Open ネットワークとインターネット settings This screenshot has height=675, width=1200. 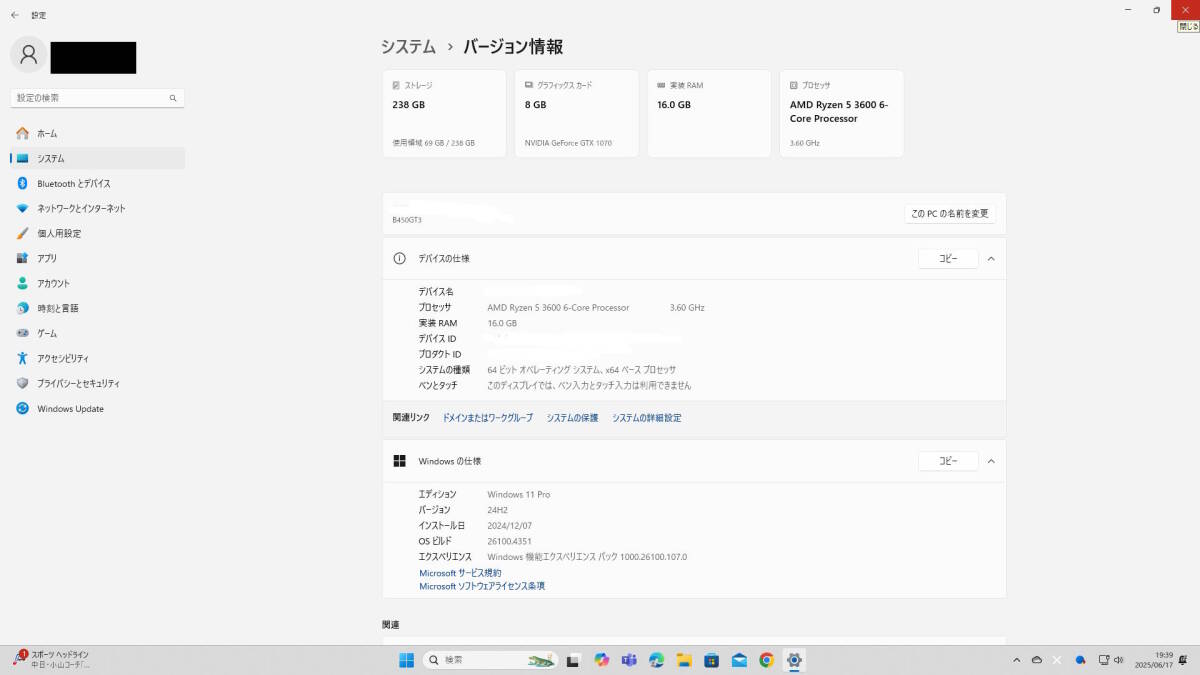click(x=97, y=208)
